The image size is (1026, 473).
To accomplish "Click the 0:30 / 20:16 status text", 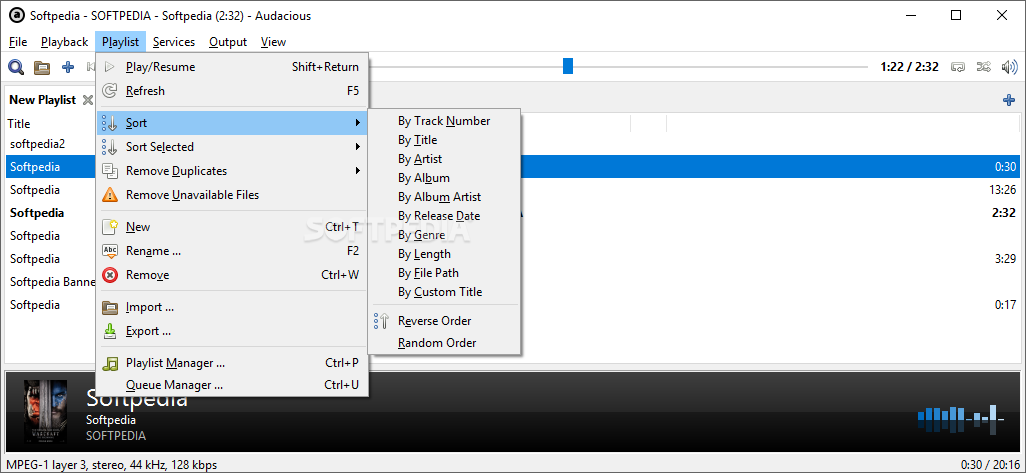I will pos(989,465).
